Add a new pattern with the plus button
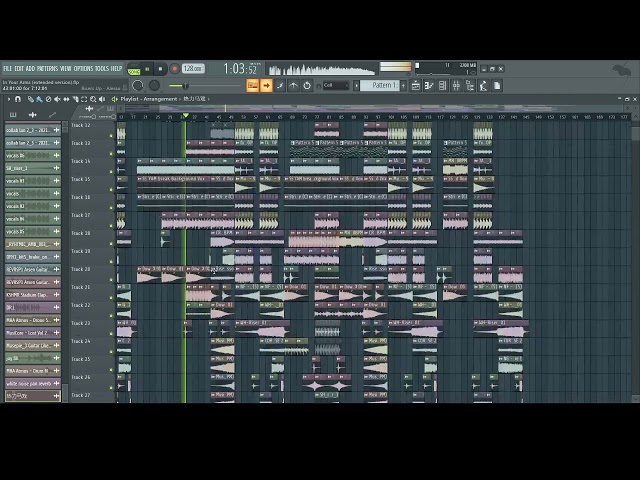The width and height of the screenshot is (640, 480). (x=404, y=86)
